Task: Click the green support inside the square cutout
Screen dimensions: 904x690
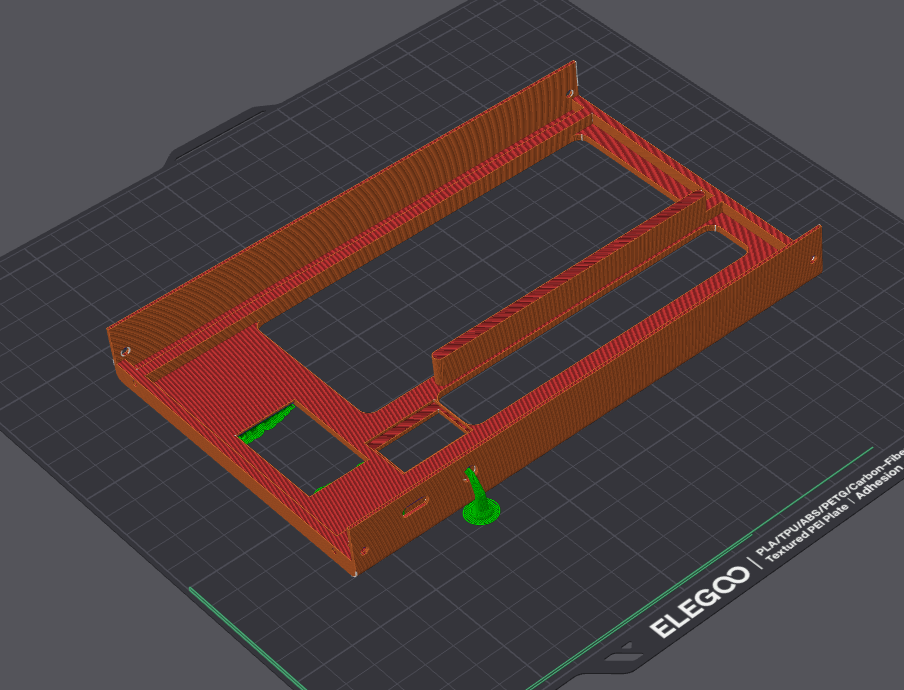Action: pos(267,425)
